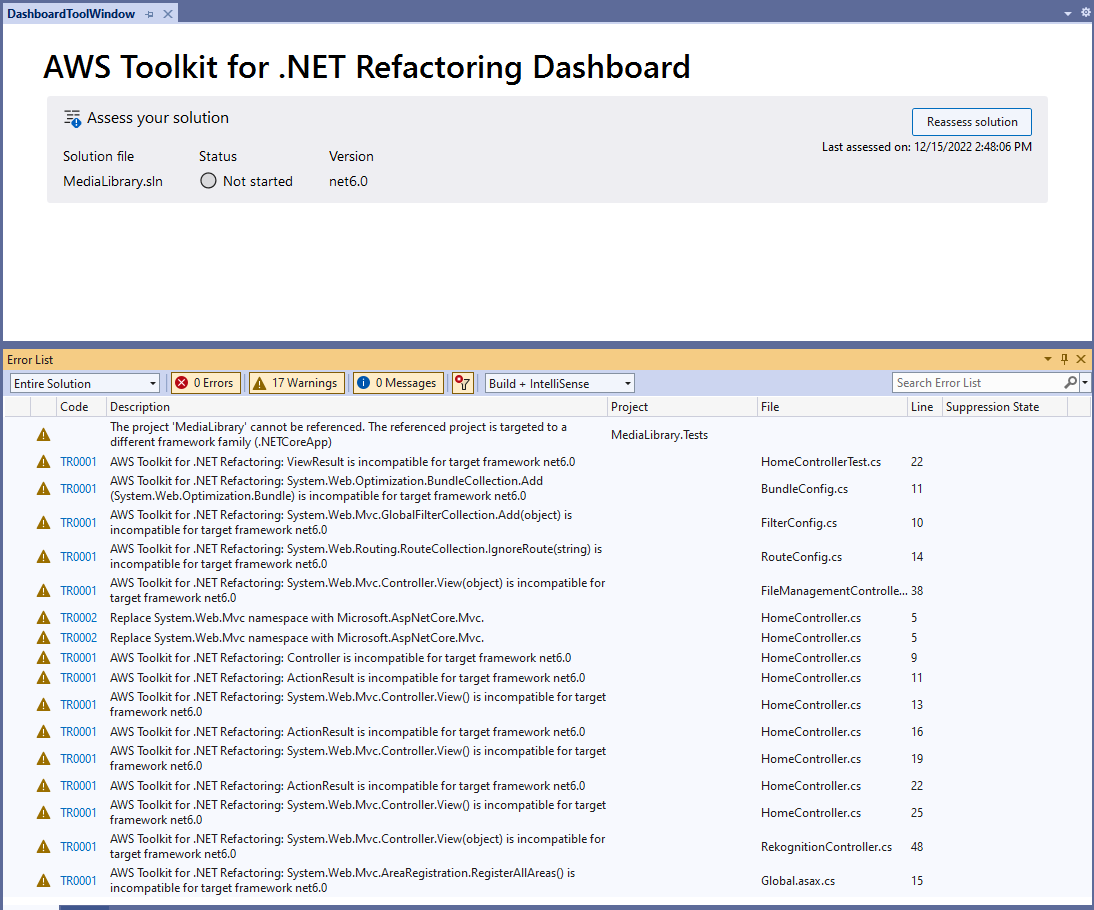Open the tool window dropdown arrow beside gear
Image resolution: width=1094 pixels, height=910 pixels.
(1067, 13)
